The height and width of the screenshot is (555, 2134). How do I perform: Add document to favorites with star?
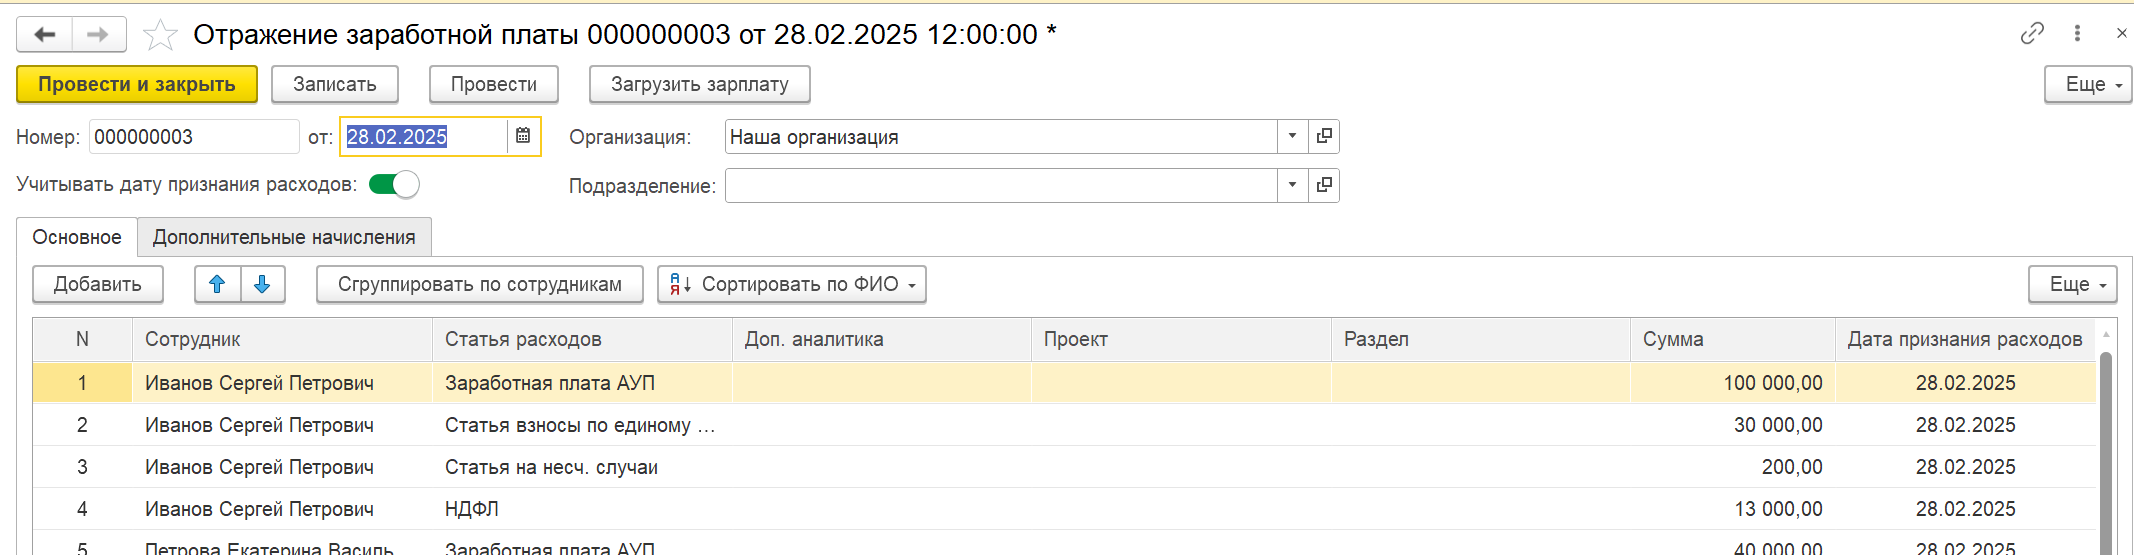(160, 35)
